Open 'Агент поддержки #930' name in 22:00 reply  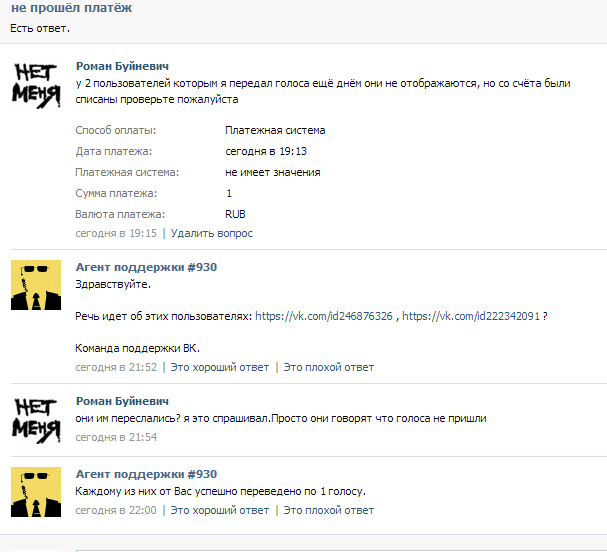pos(146,474)
